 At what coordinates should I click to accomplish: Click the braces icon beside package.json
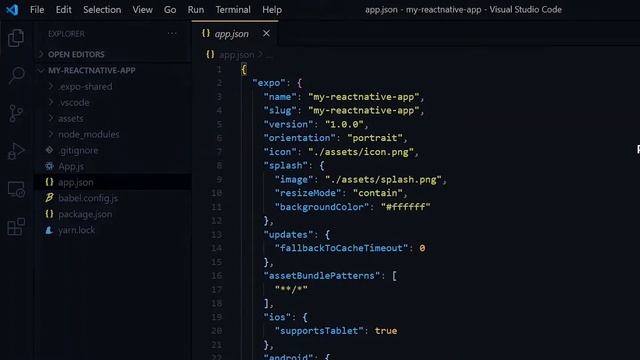pos(49,214)
